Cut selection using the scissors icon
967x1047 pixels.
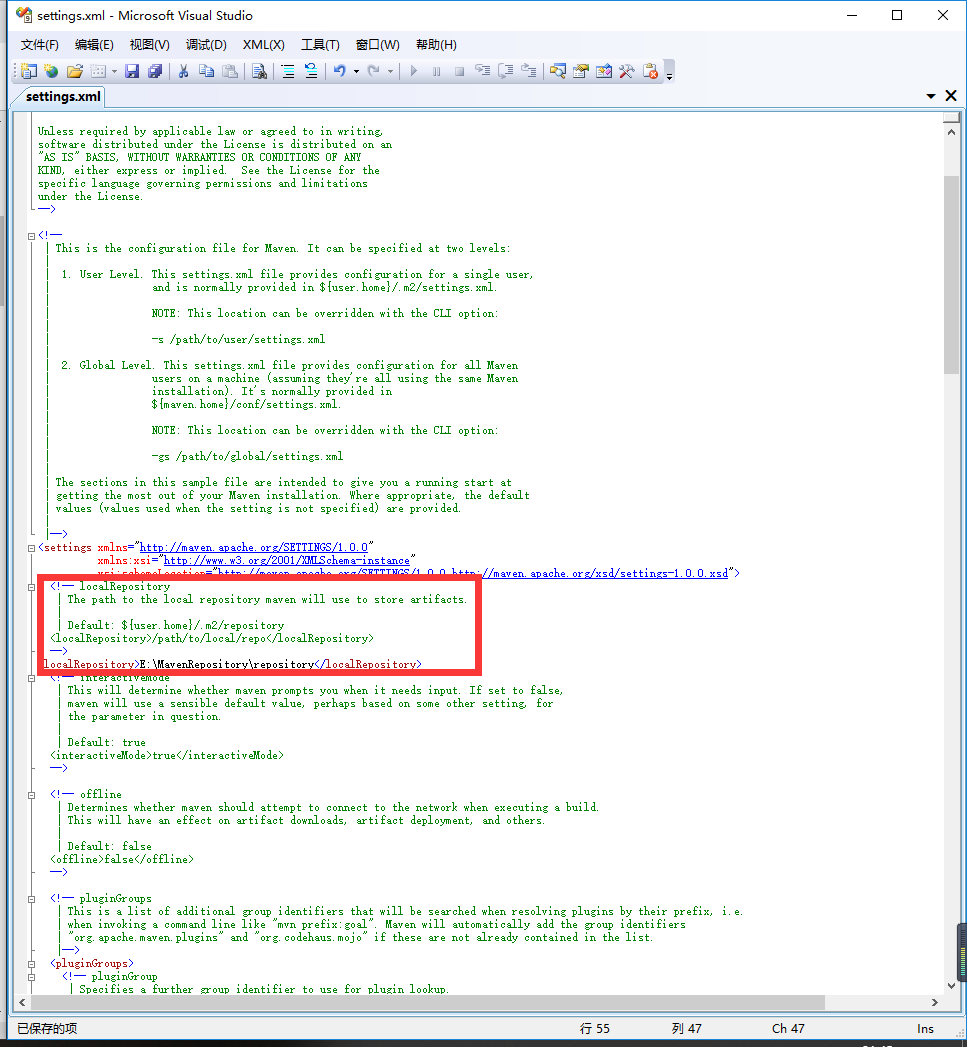pos(184,71)
